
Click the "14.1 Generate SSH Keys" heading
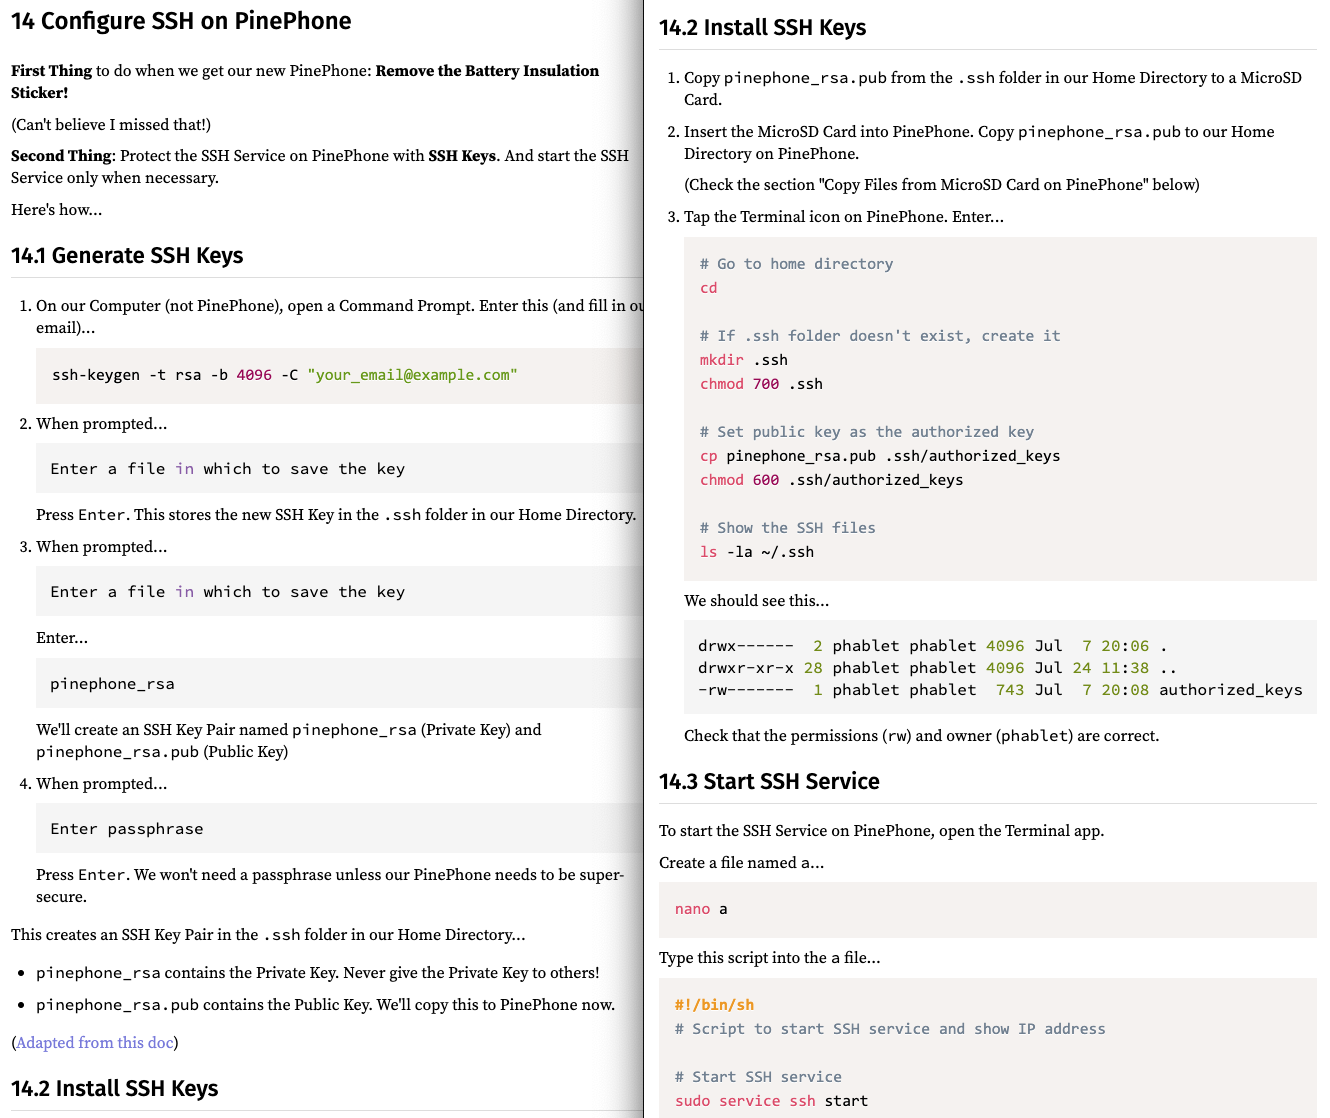[x=127, y=256]
